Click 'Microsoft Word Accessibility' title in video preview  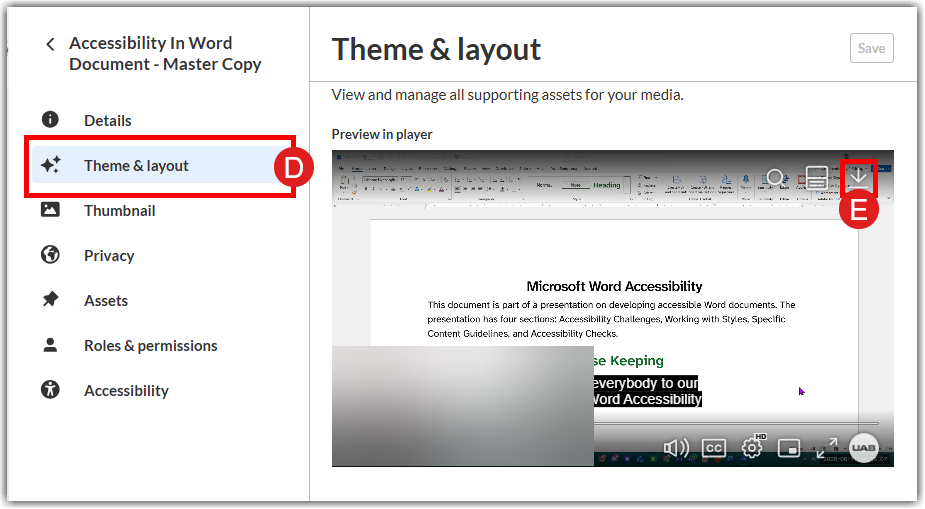click(614, 287)
